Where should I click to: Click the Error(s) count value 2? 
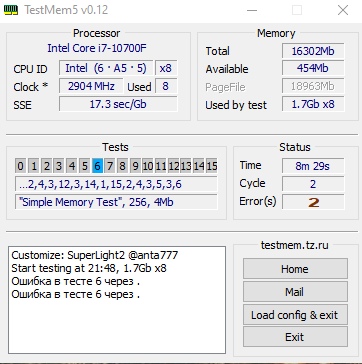pos(313,202)
